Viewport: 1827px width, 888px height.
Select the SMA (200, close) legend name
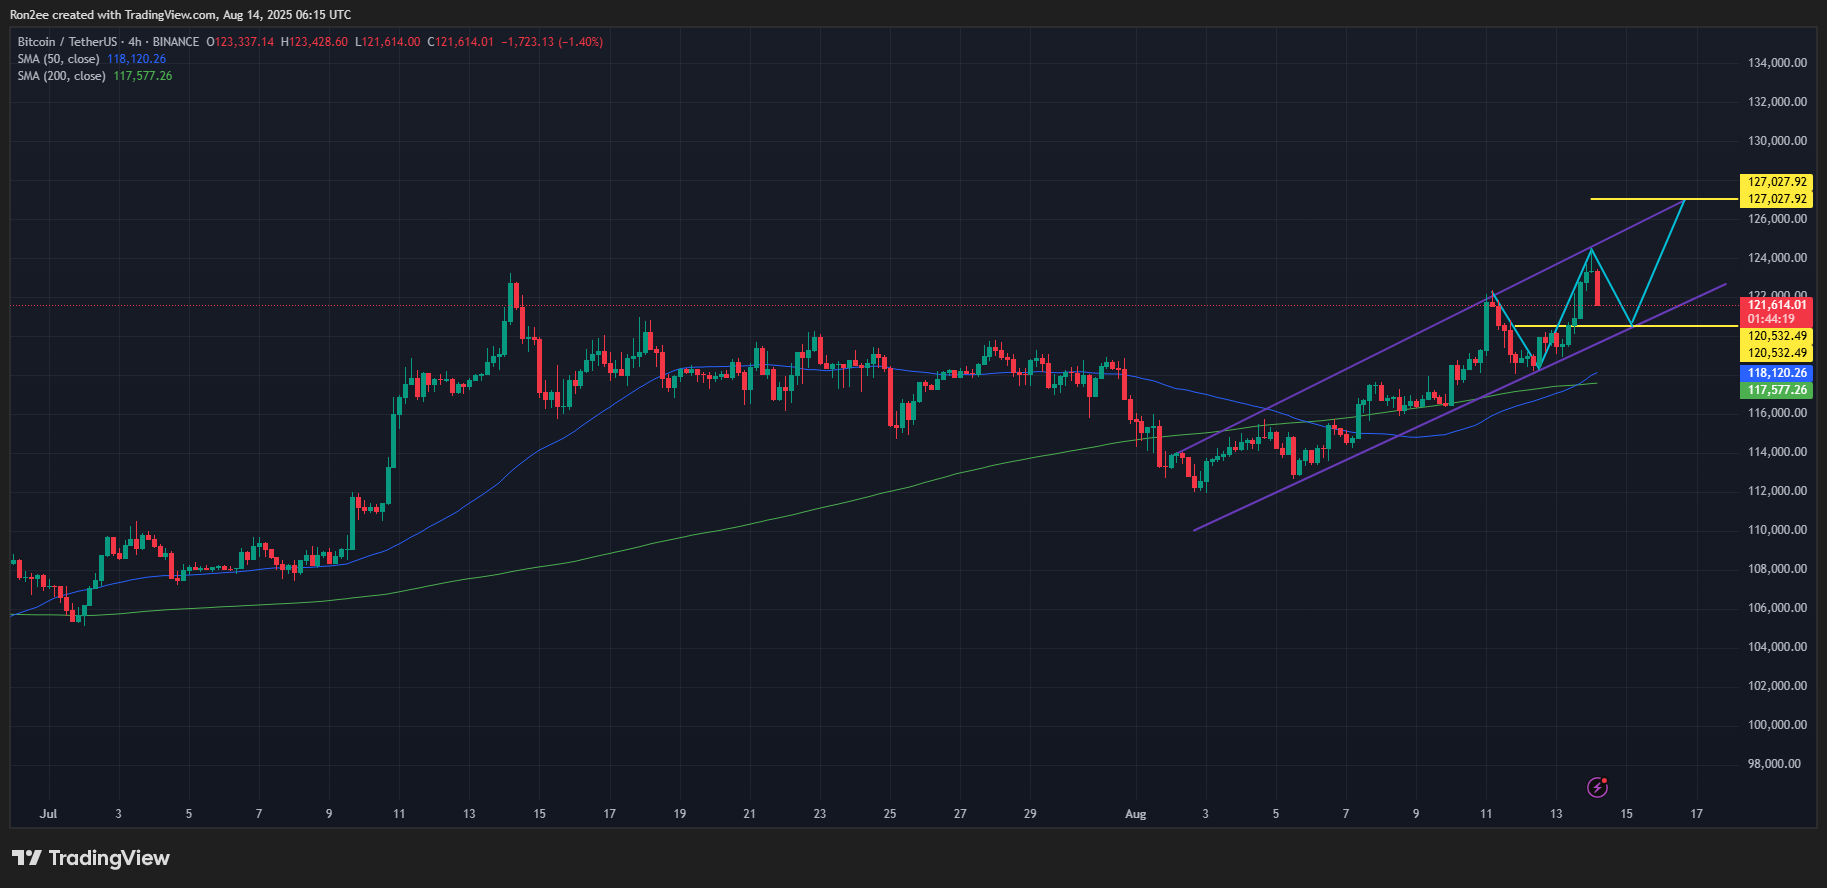pyautogui.click(x=61, y=76)
